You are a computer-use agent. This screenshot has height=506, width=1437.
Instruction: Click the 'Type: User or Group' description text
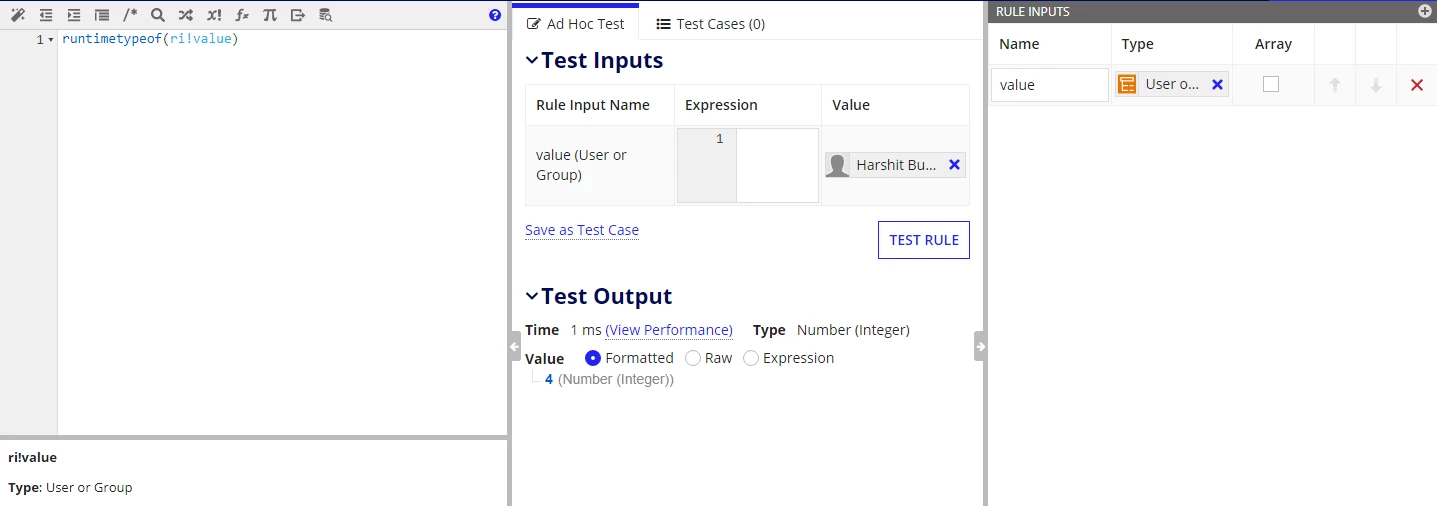[x=70, y=488]
